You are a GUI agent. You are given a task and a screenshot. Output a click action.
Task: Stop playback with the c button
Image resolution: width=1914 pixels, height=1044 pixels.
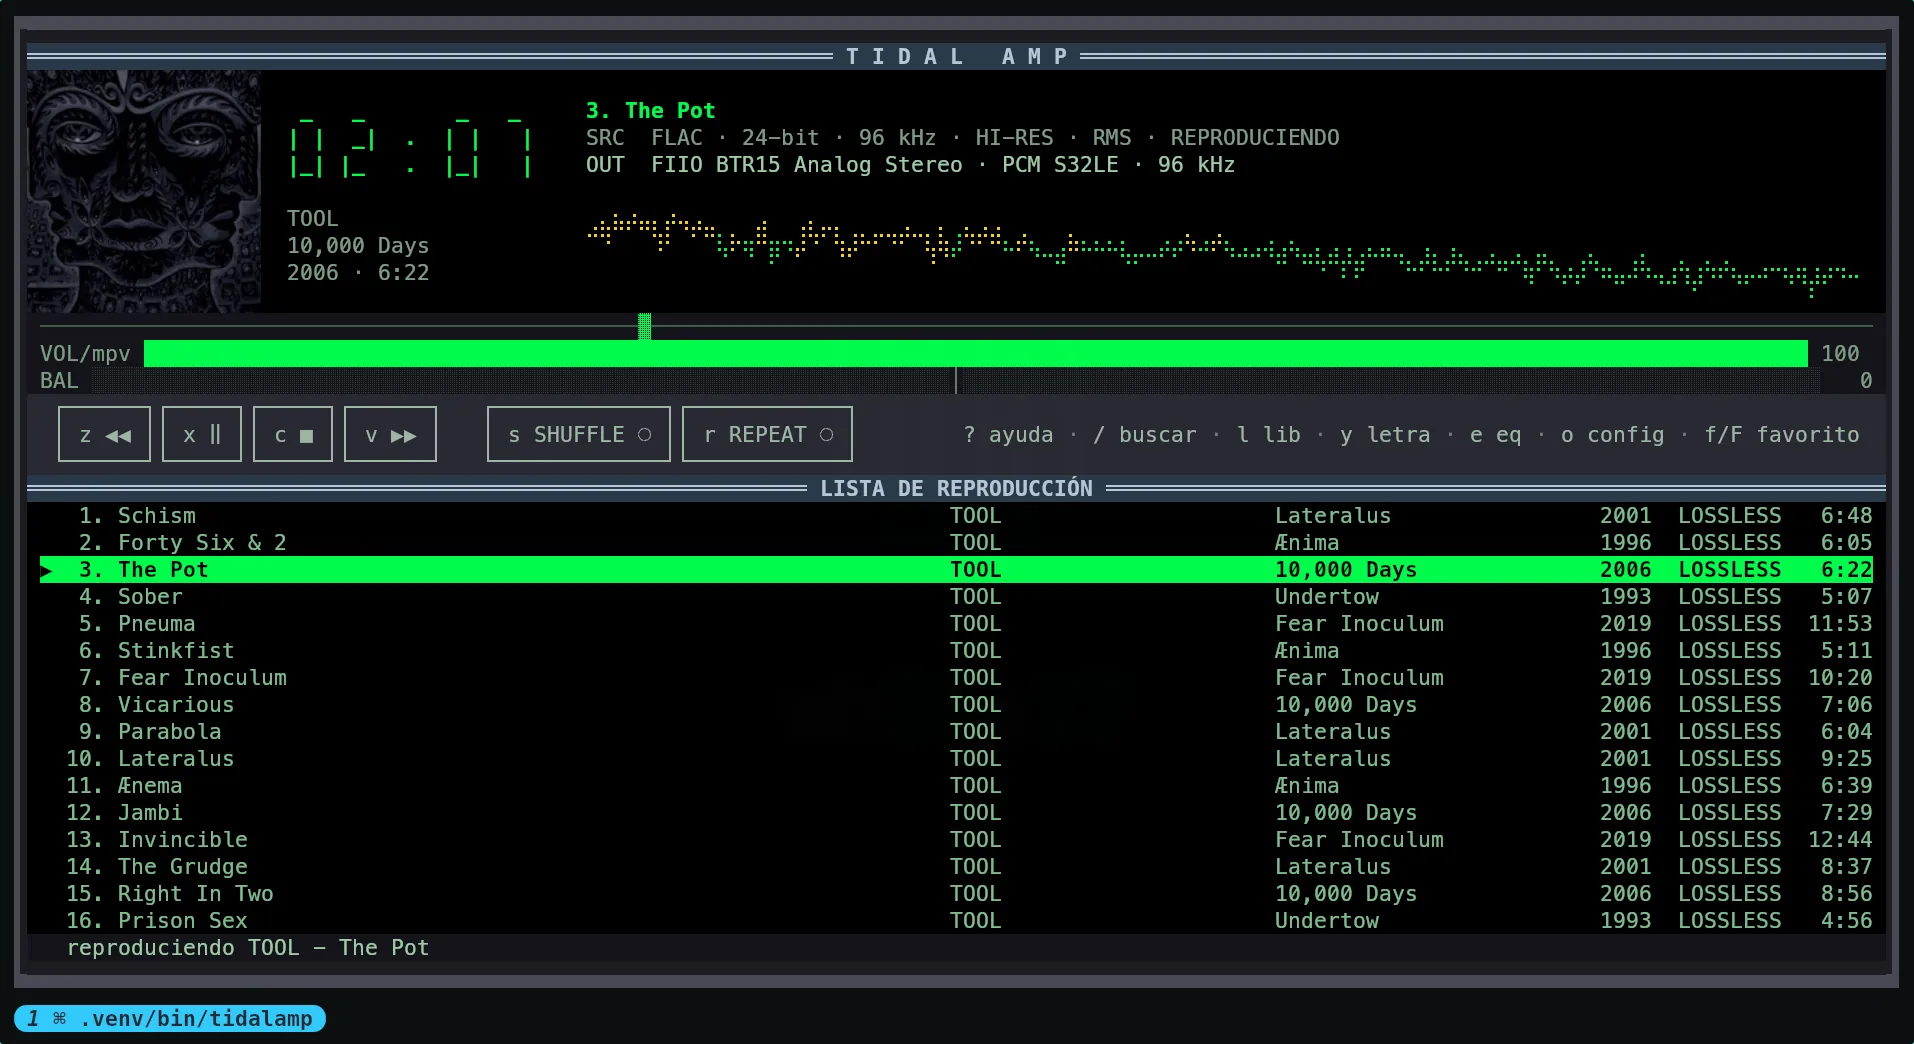[293, 434]
